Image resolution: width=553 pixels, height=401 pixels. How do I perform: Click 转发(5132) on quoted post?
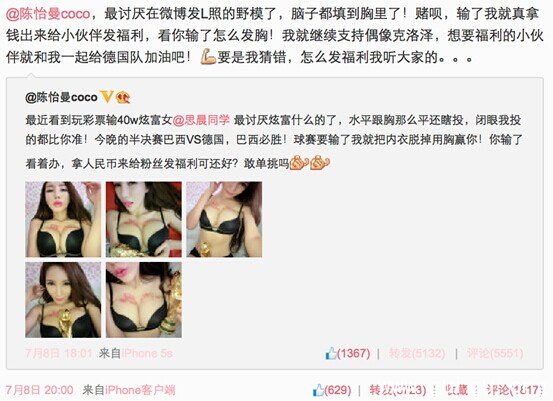click(x=417, y=353)
